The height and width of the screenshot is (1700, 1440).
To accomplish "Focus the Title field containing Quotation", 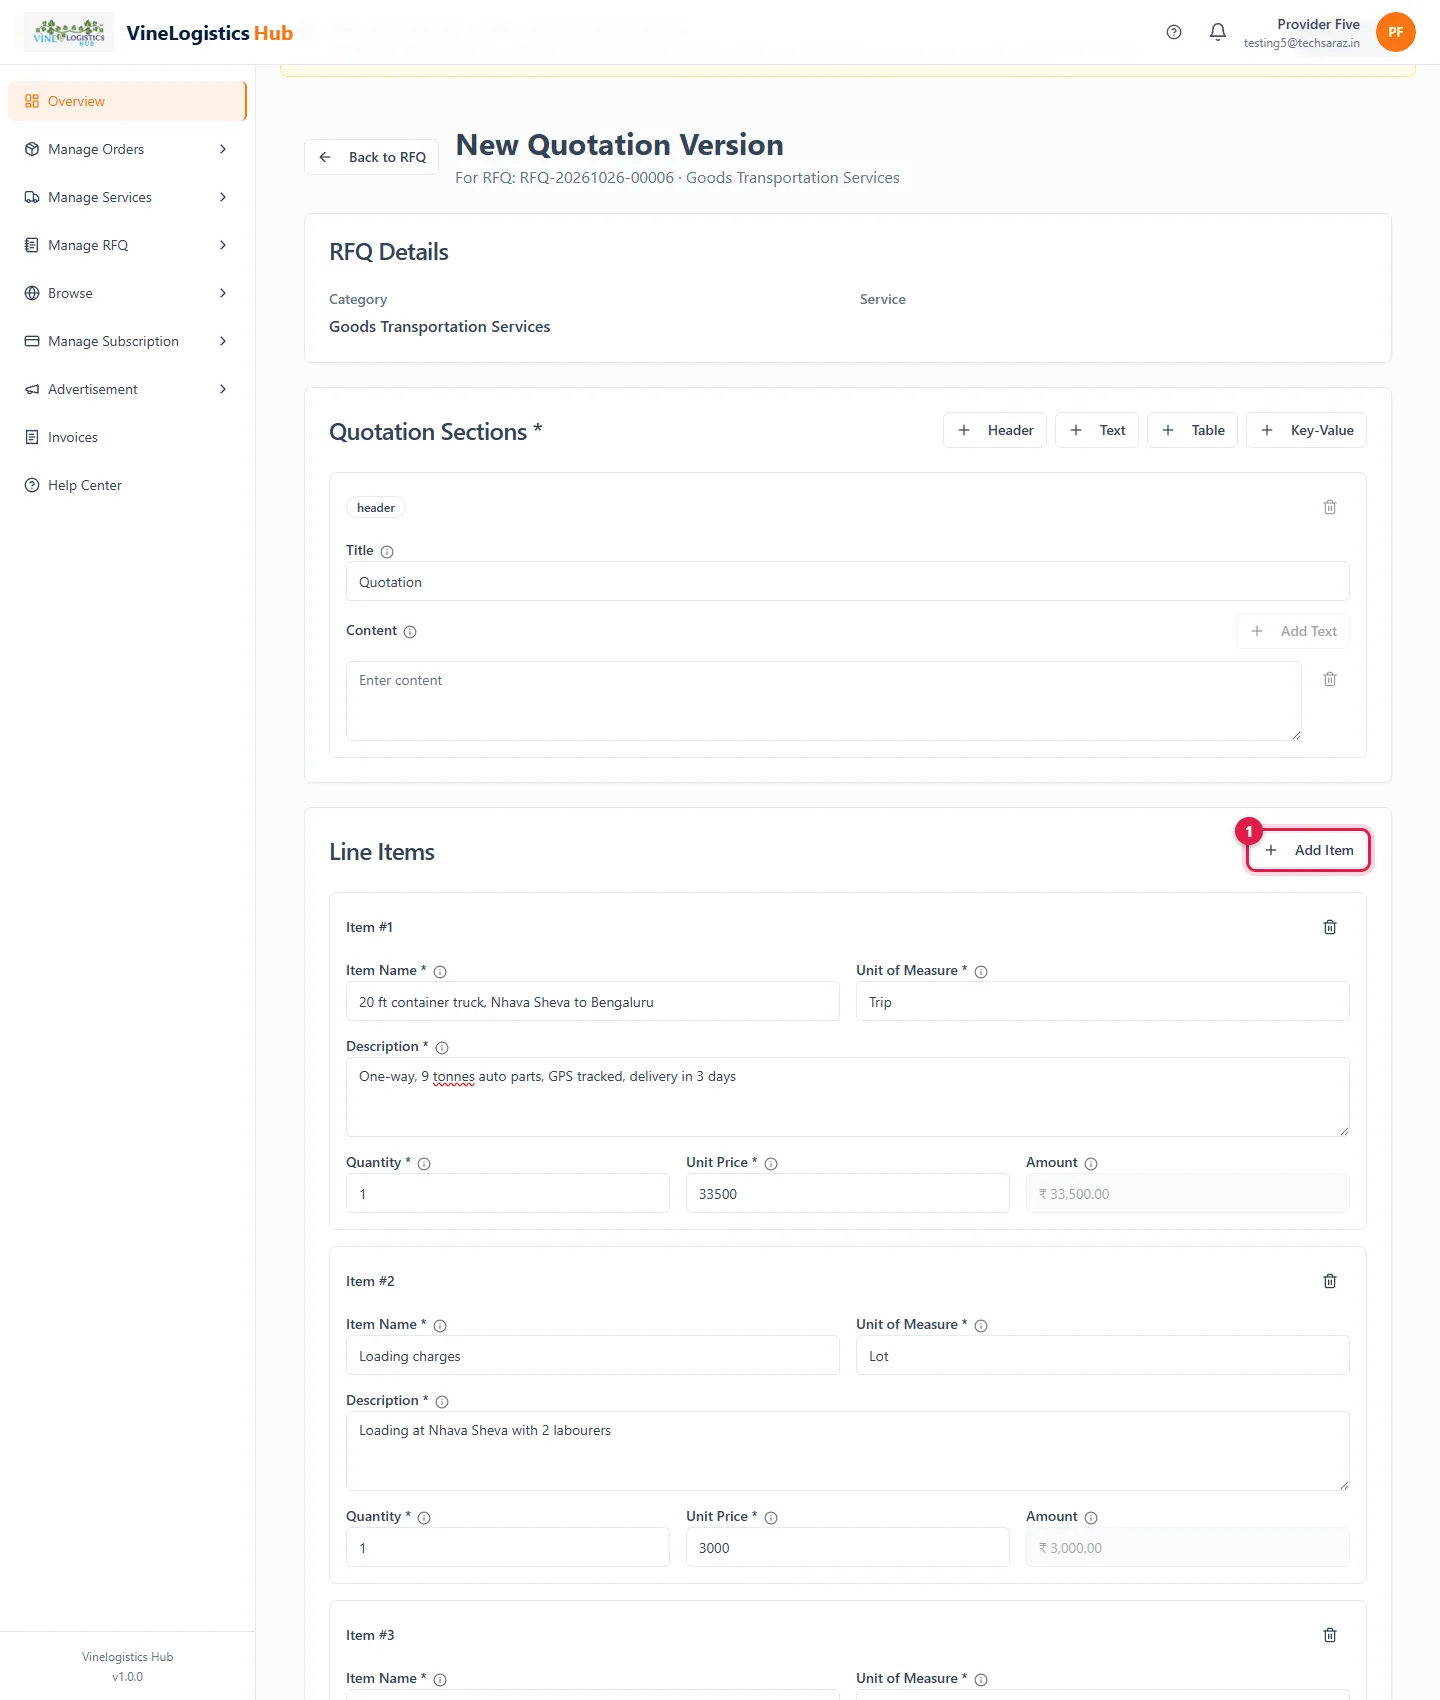I will 848,581.
